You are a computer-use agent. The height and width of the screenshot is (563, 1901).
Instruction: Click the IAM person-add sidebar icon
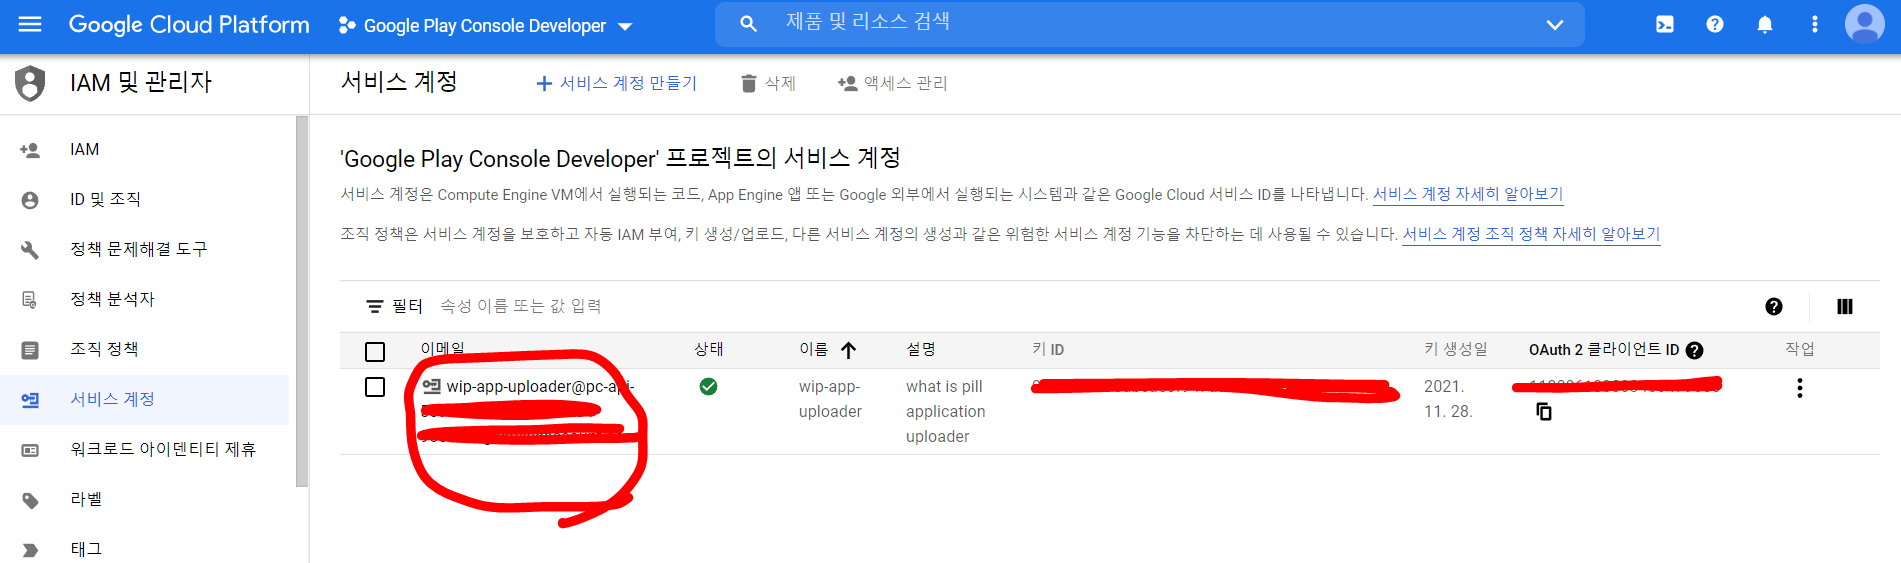point(30,150)
